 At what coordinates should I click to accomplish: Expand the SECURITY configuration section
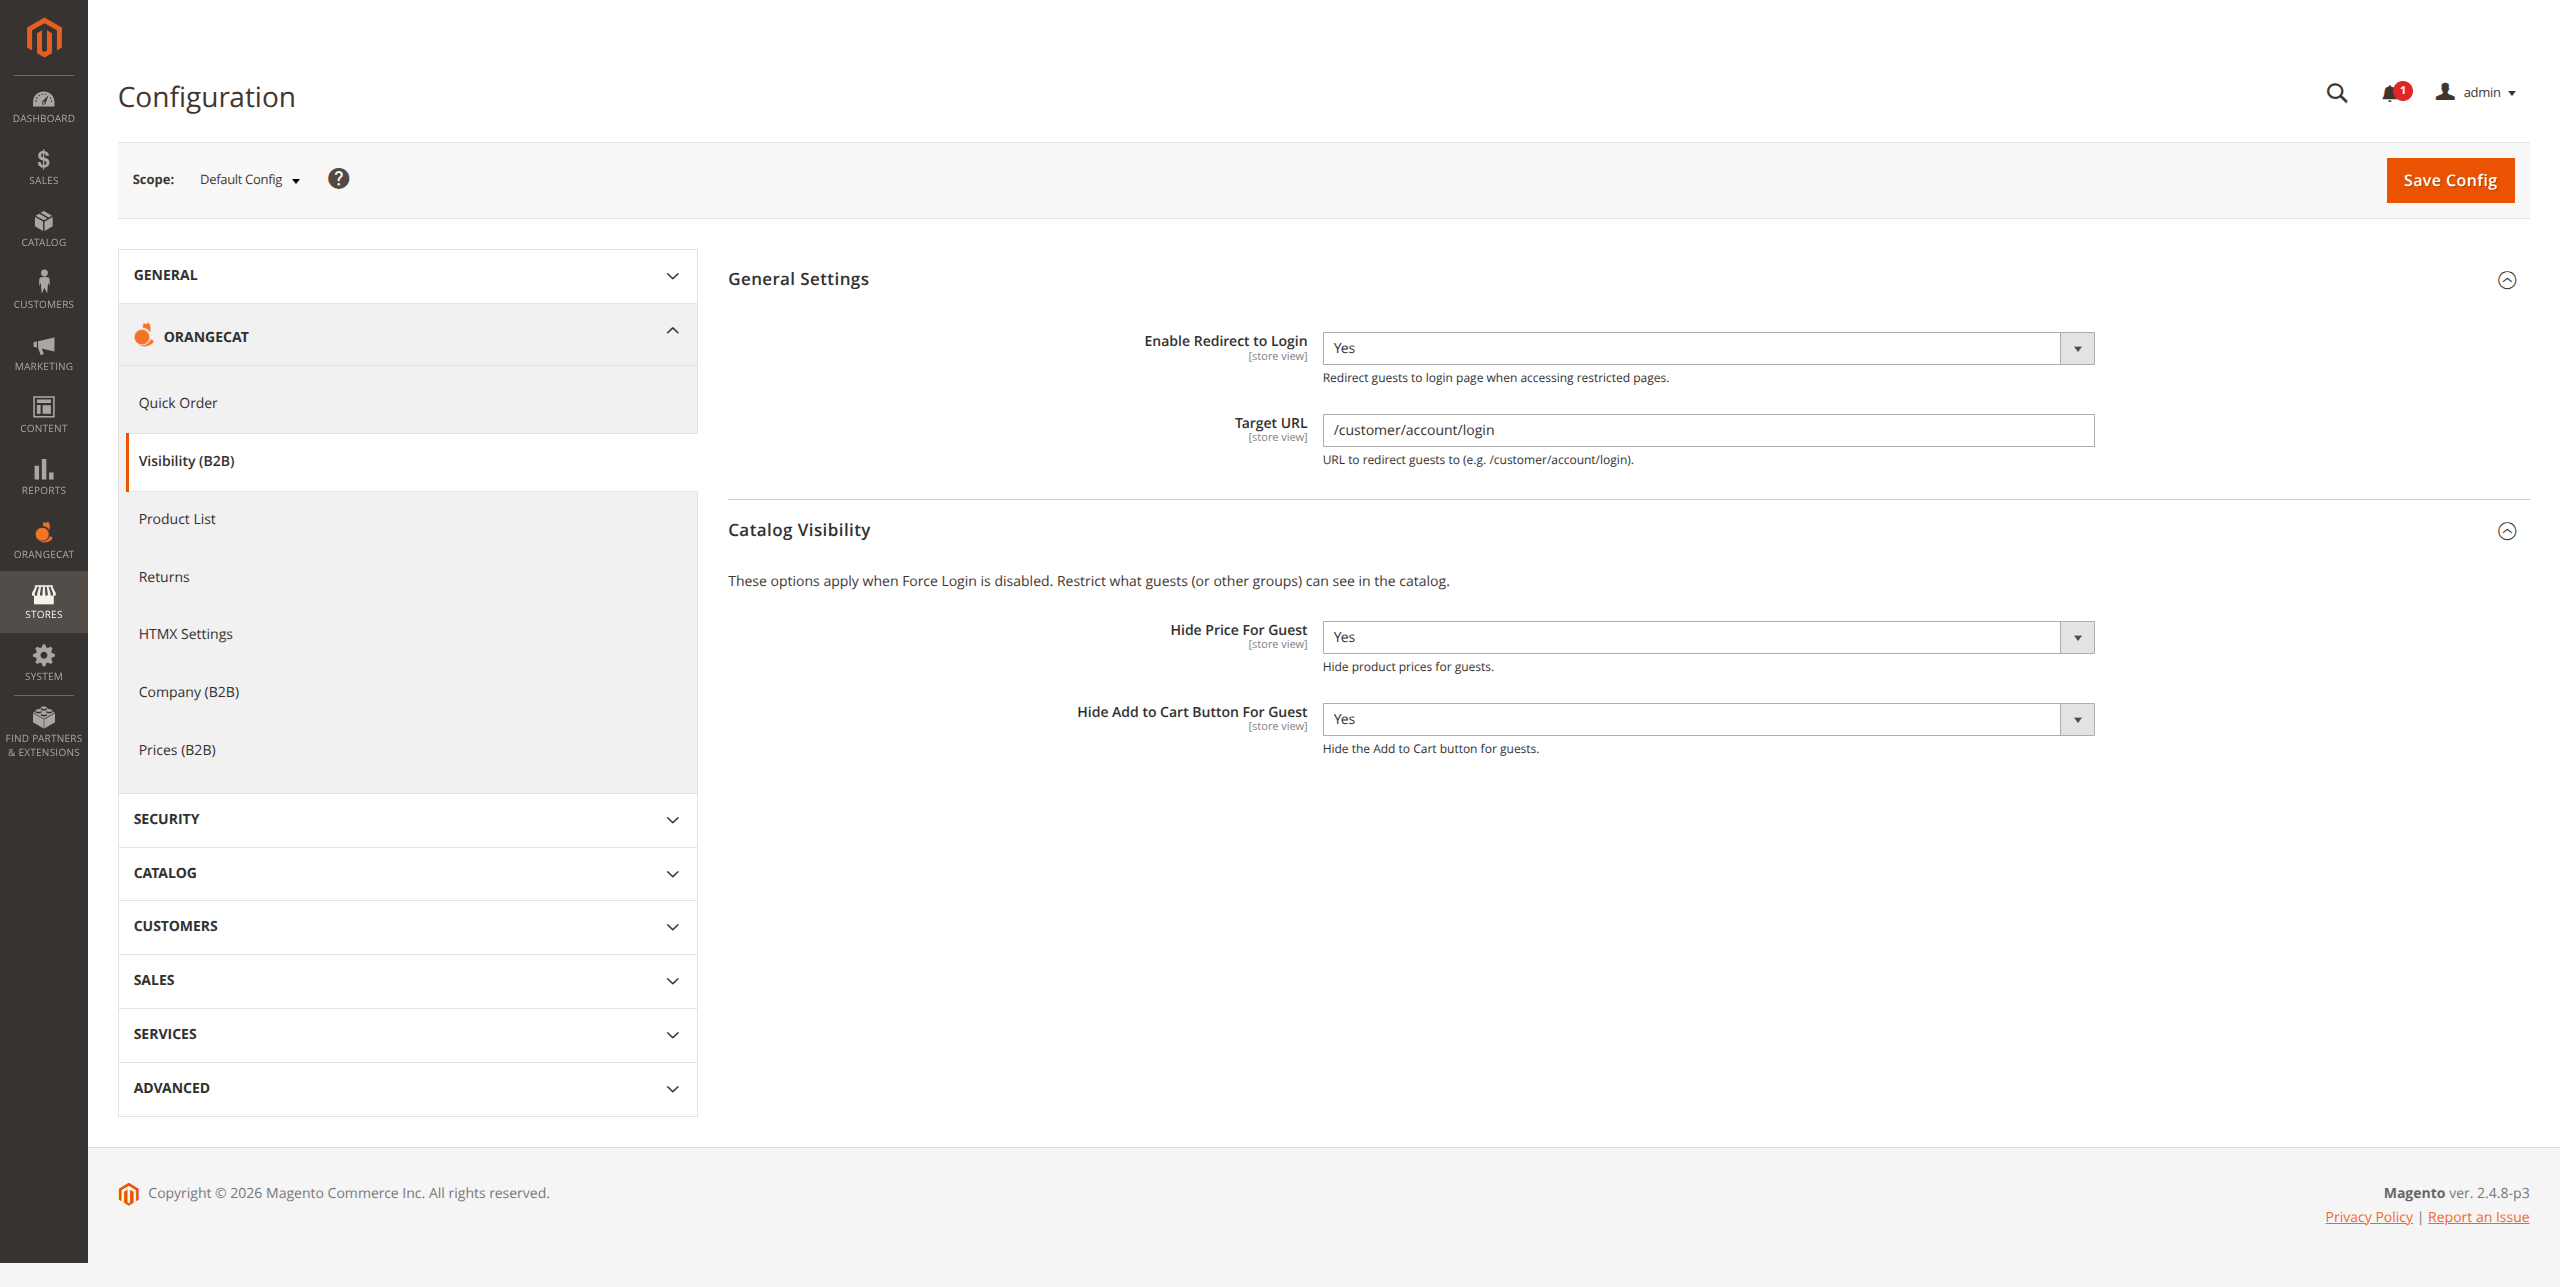[406, 819]
